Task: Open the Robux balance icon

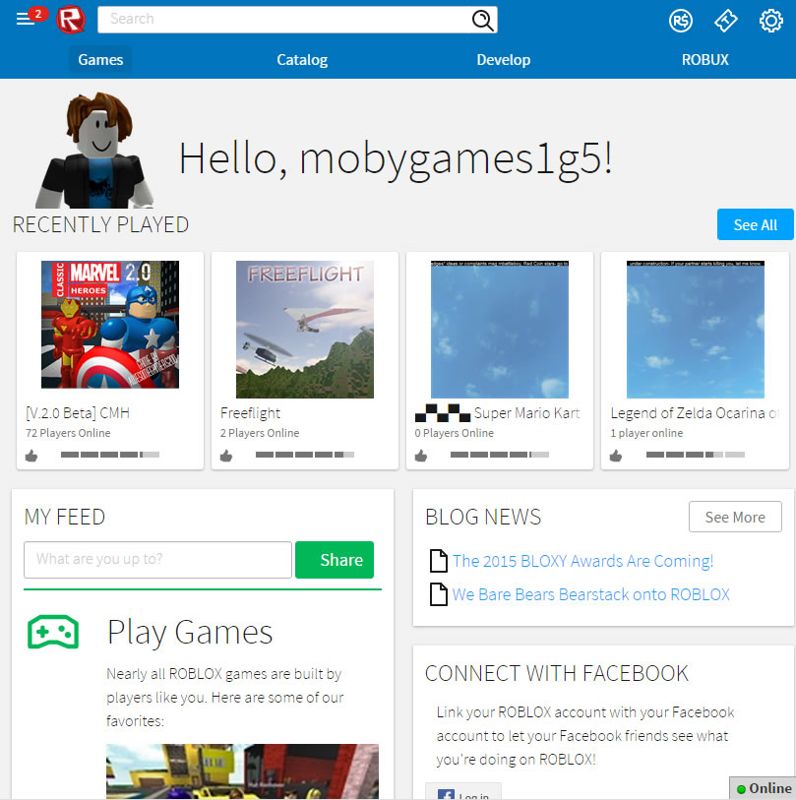Action: [681, 21]
